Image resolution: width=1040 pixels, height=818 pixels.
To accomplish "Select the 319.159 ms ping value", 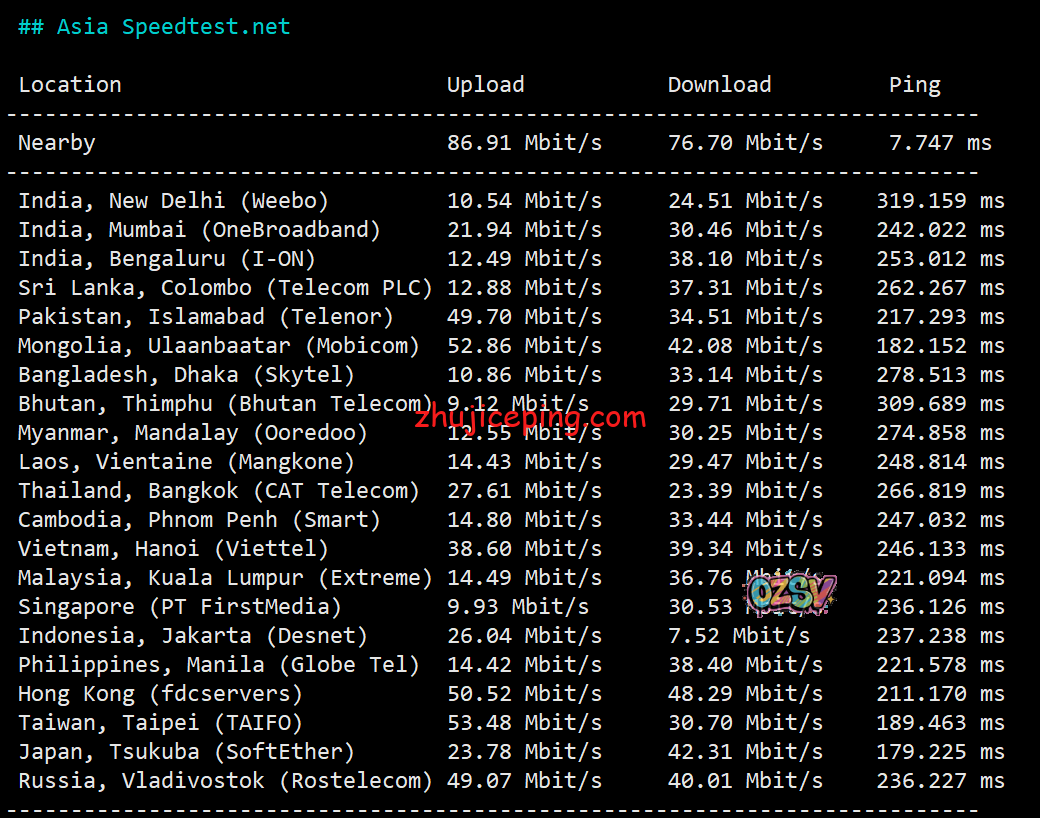I will pyautogui.click(x=940, y=201).
